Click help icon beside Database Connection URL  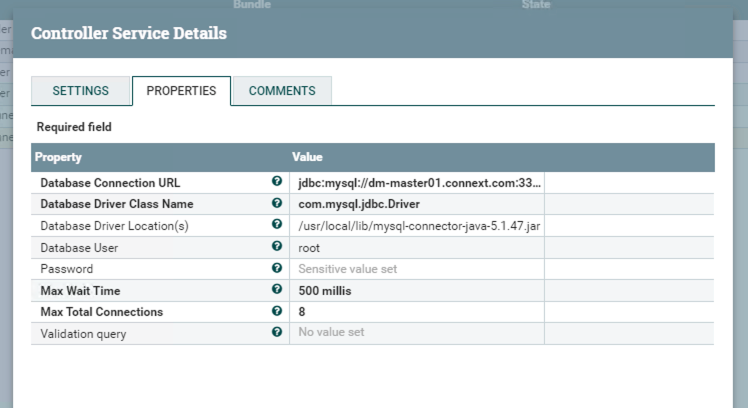[x=277, y=182]
